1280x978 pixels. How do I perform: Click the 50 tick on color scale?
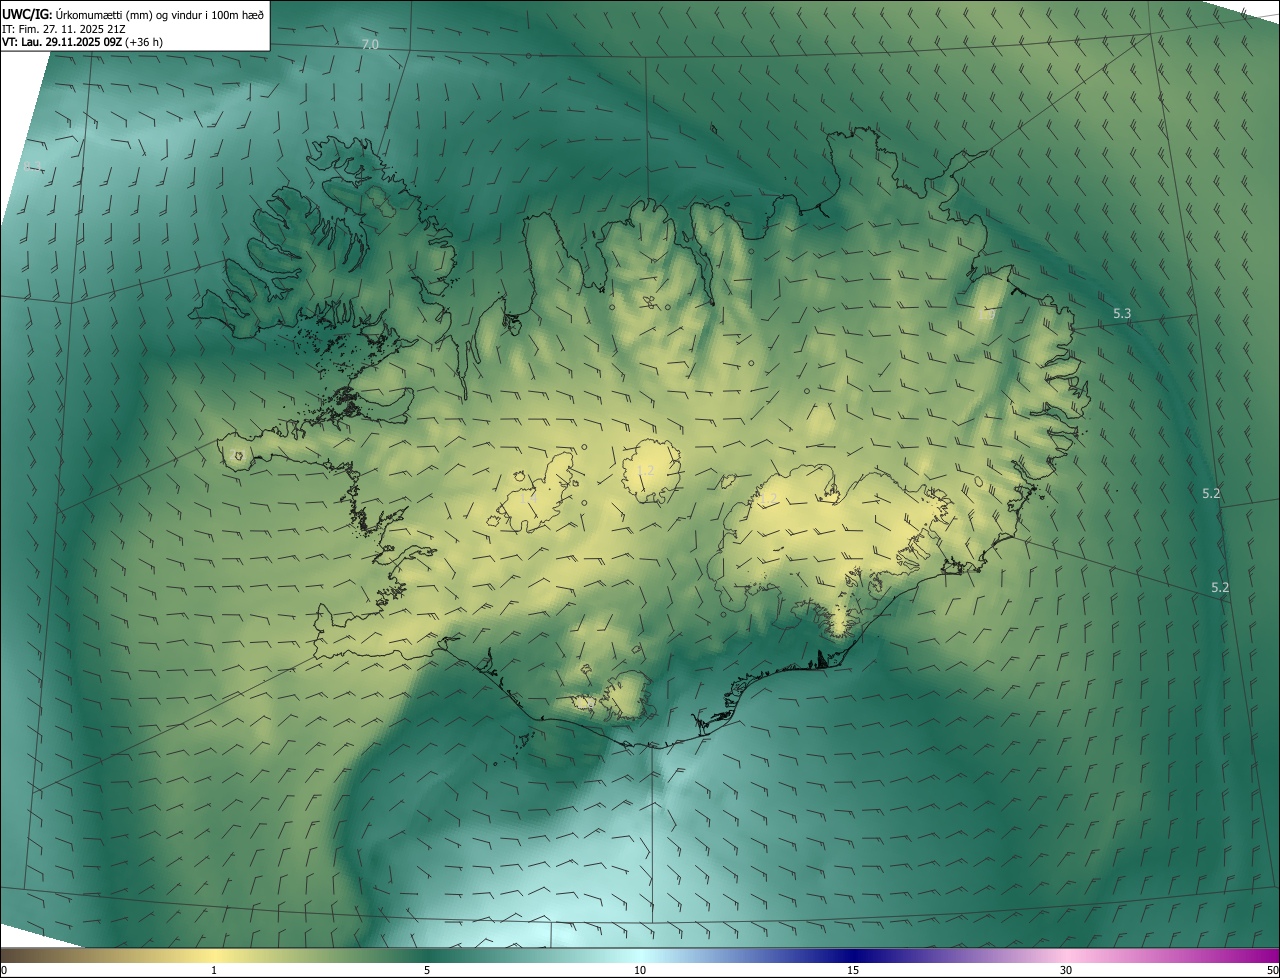1272,970
